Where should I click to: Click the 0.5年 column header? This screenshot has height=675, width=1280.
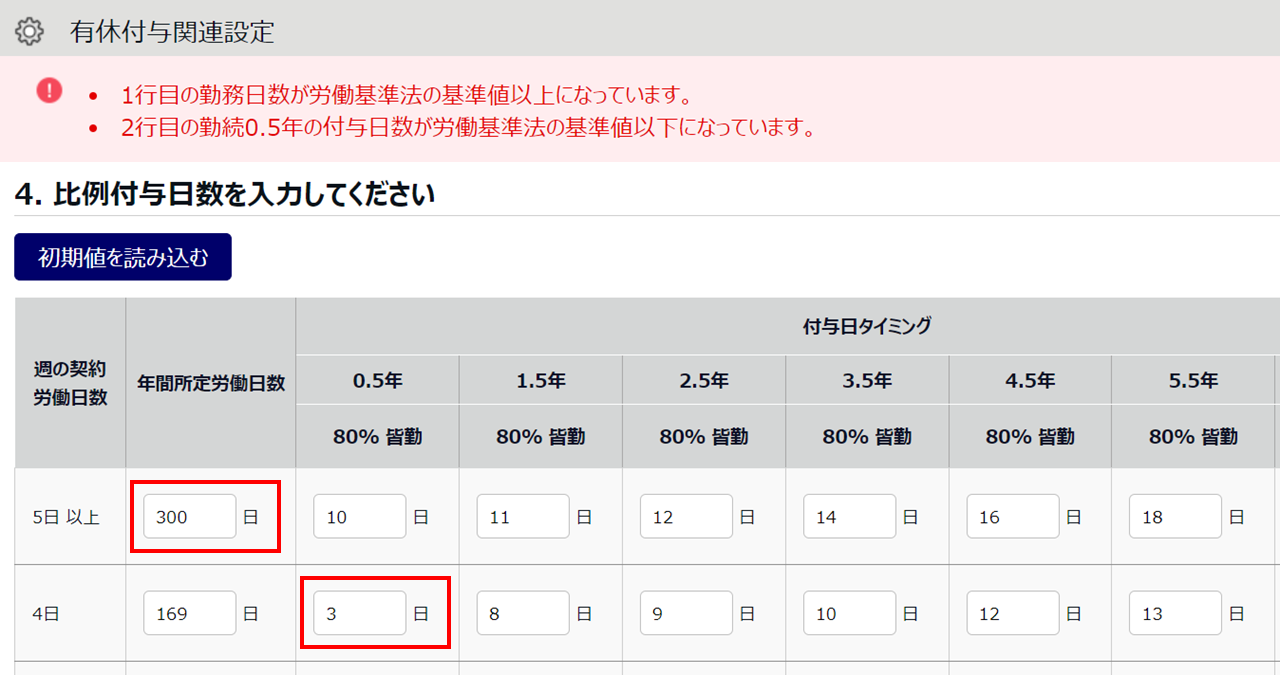coord(377,380)
